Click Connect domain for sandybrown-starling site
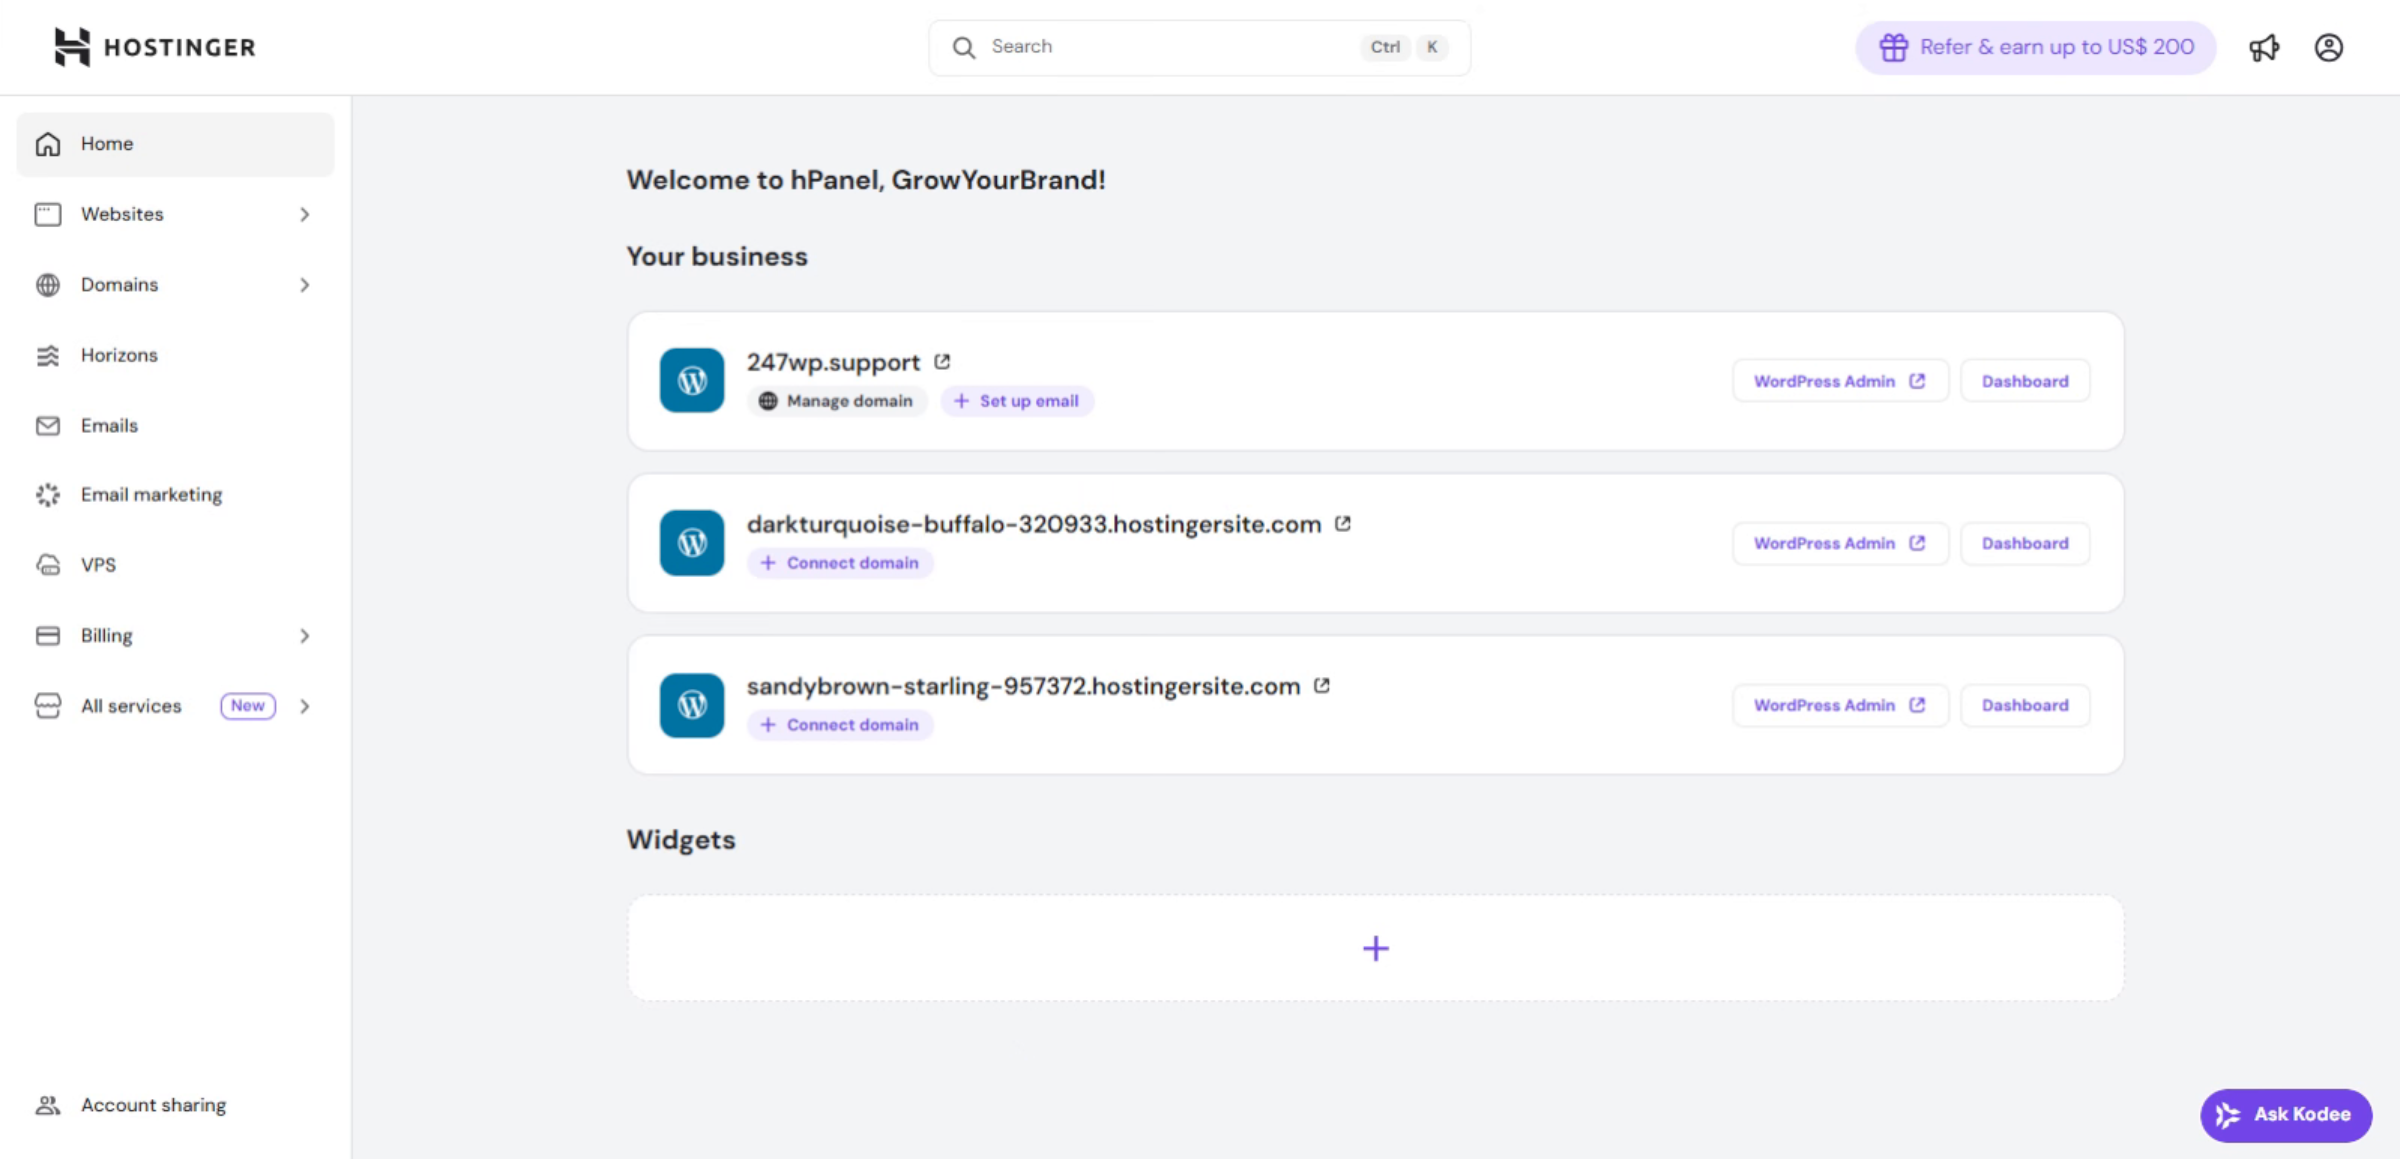Image resolution: width=2400 pixels, height=1159 pixels. (840, 724)
